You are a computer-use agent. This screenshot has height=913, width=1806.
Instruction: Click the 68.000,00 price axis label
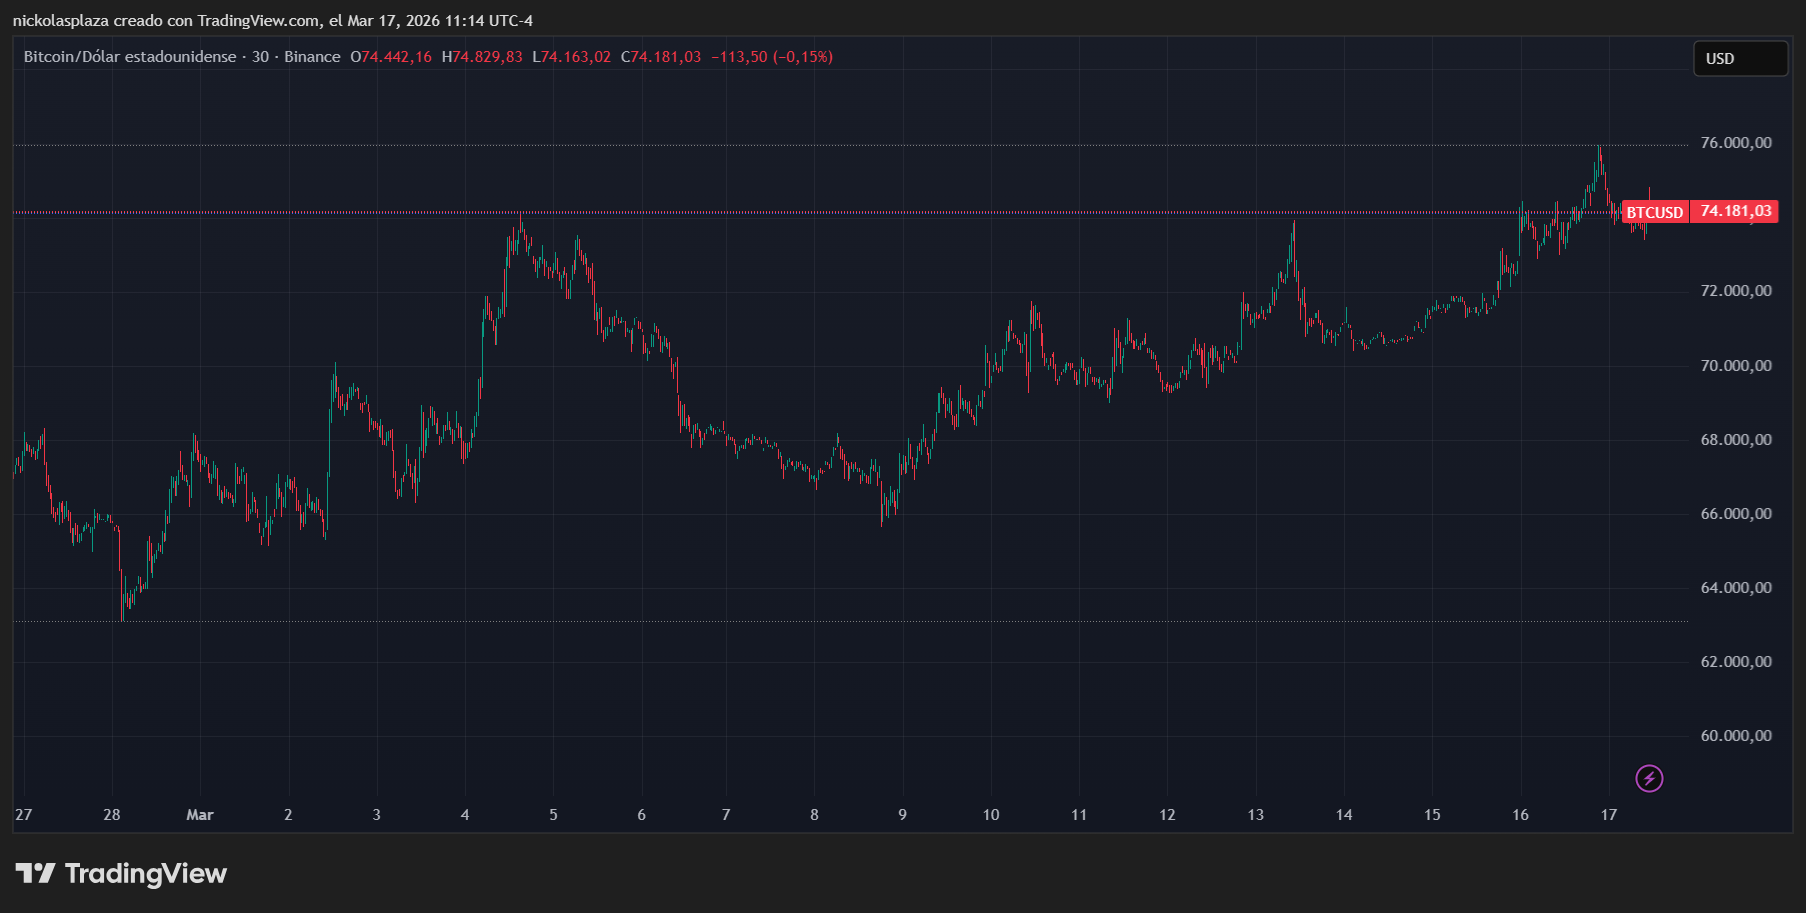1735,440
